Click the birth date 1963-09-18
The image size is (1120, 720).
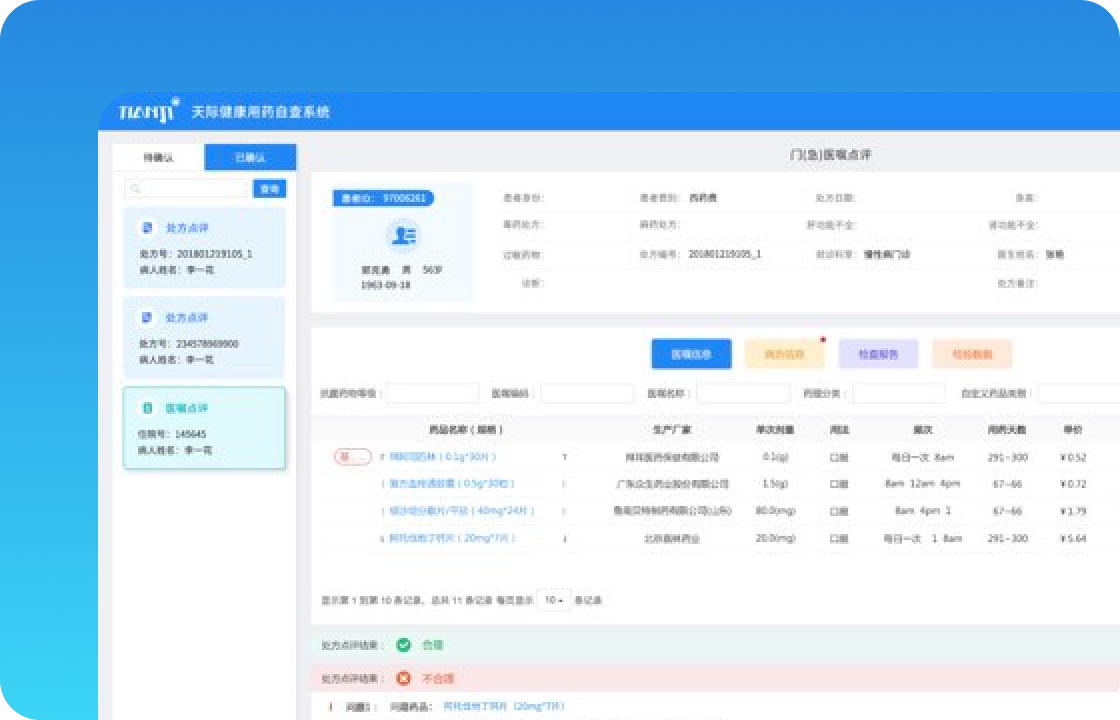pyautogui.click(x=386, y=285)
